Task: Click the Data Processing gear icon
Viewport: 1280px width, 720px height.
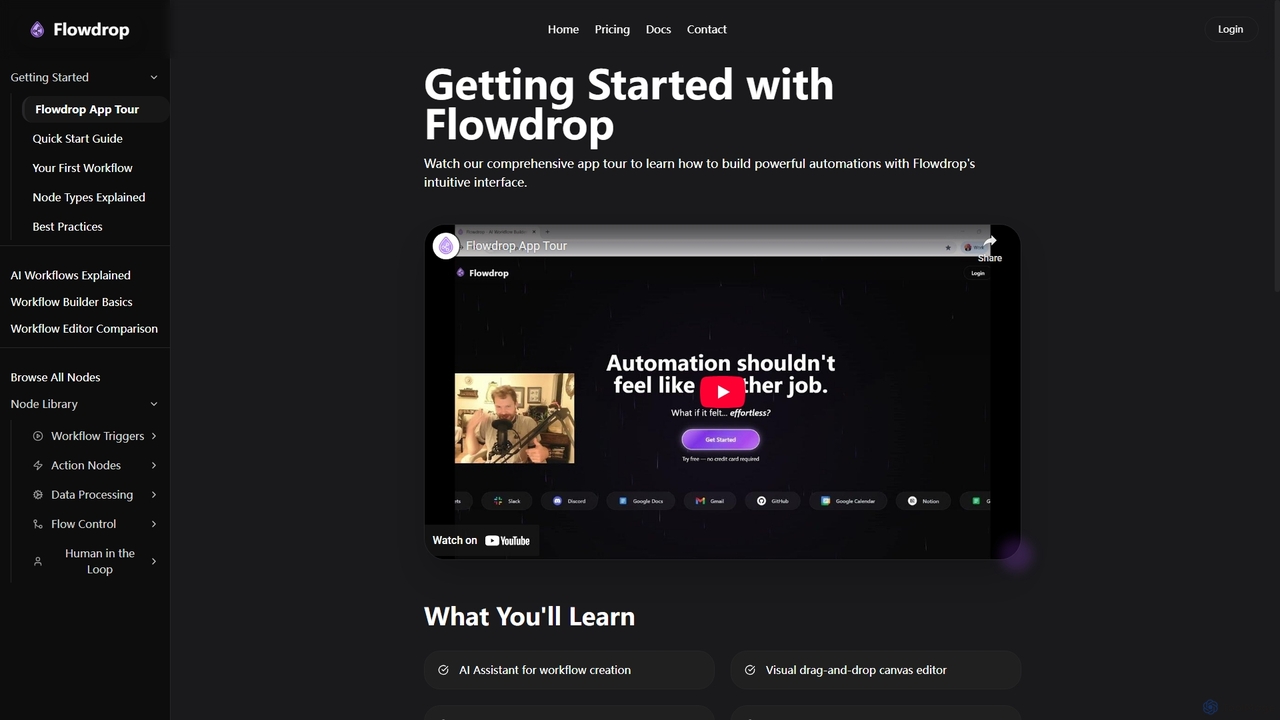Action: tap(38, 495)
